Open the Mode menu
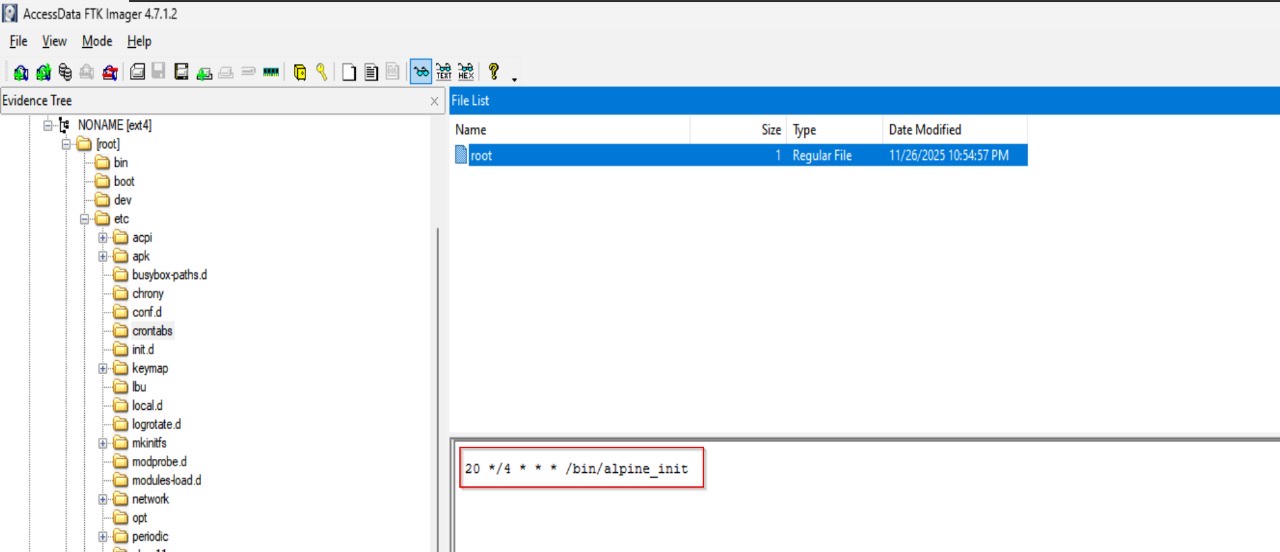1280x552 pixels. [97, 41]
